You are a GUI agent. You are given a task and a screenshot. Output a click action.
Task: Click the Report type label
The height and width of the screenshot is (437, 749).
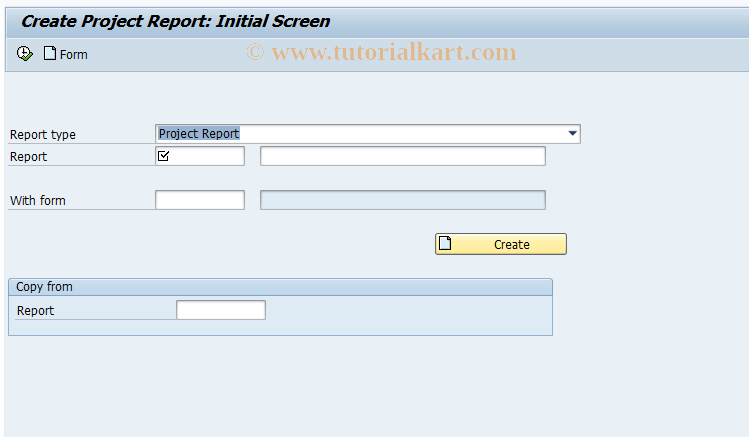[x=43, y=135]
